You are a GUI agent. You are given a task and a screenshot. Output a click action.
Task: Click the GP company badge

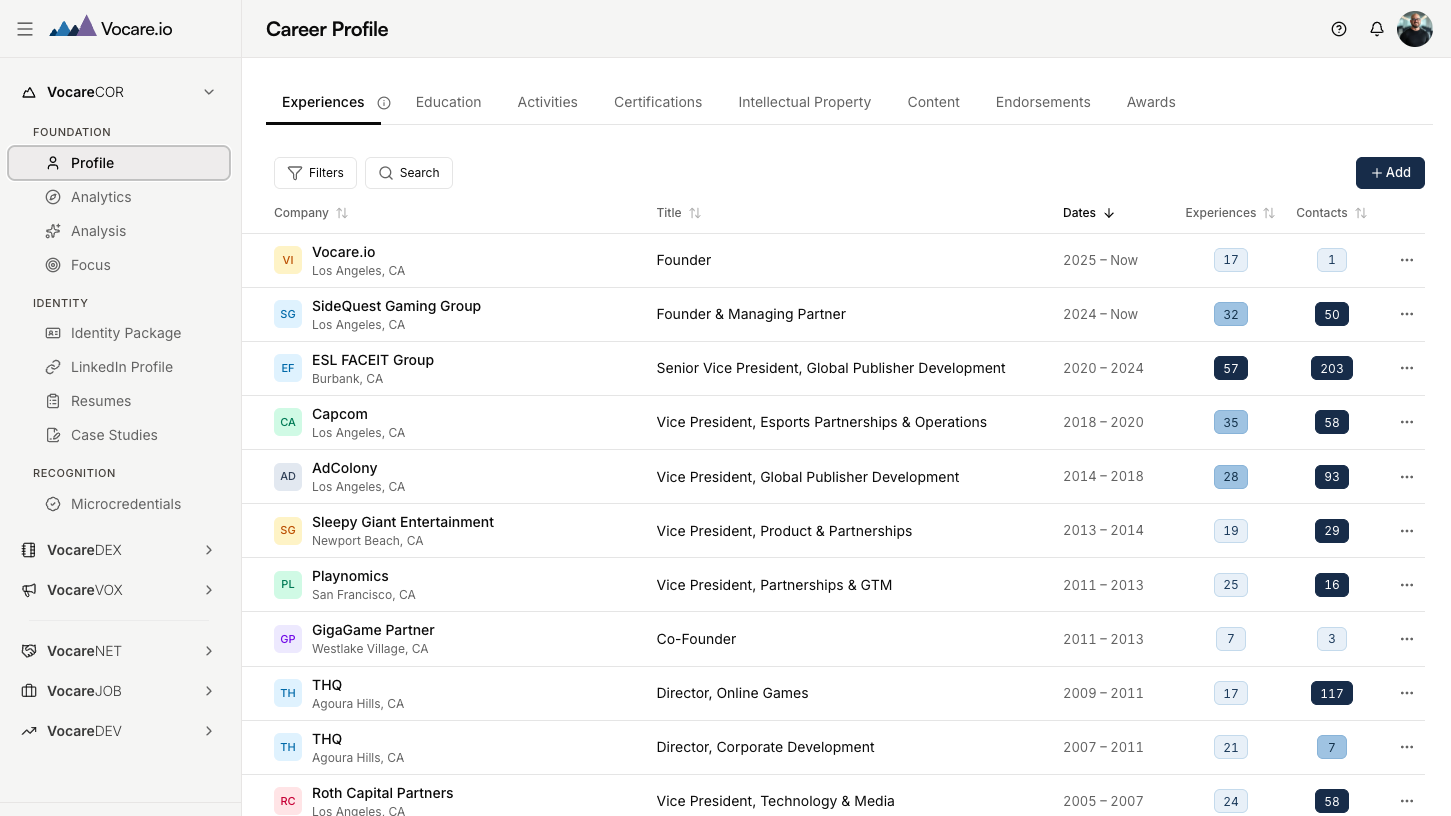coord(288,639)
